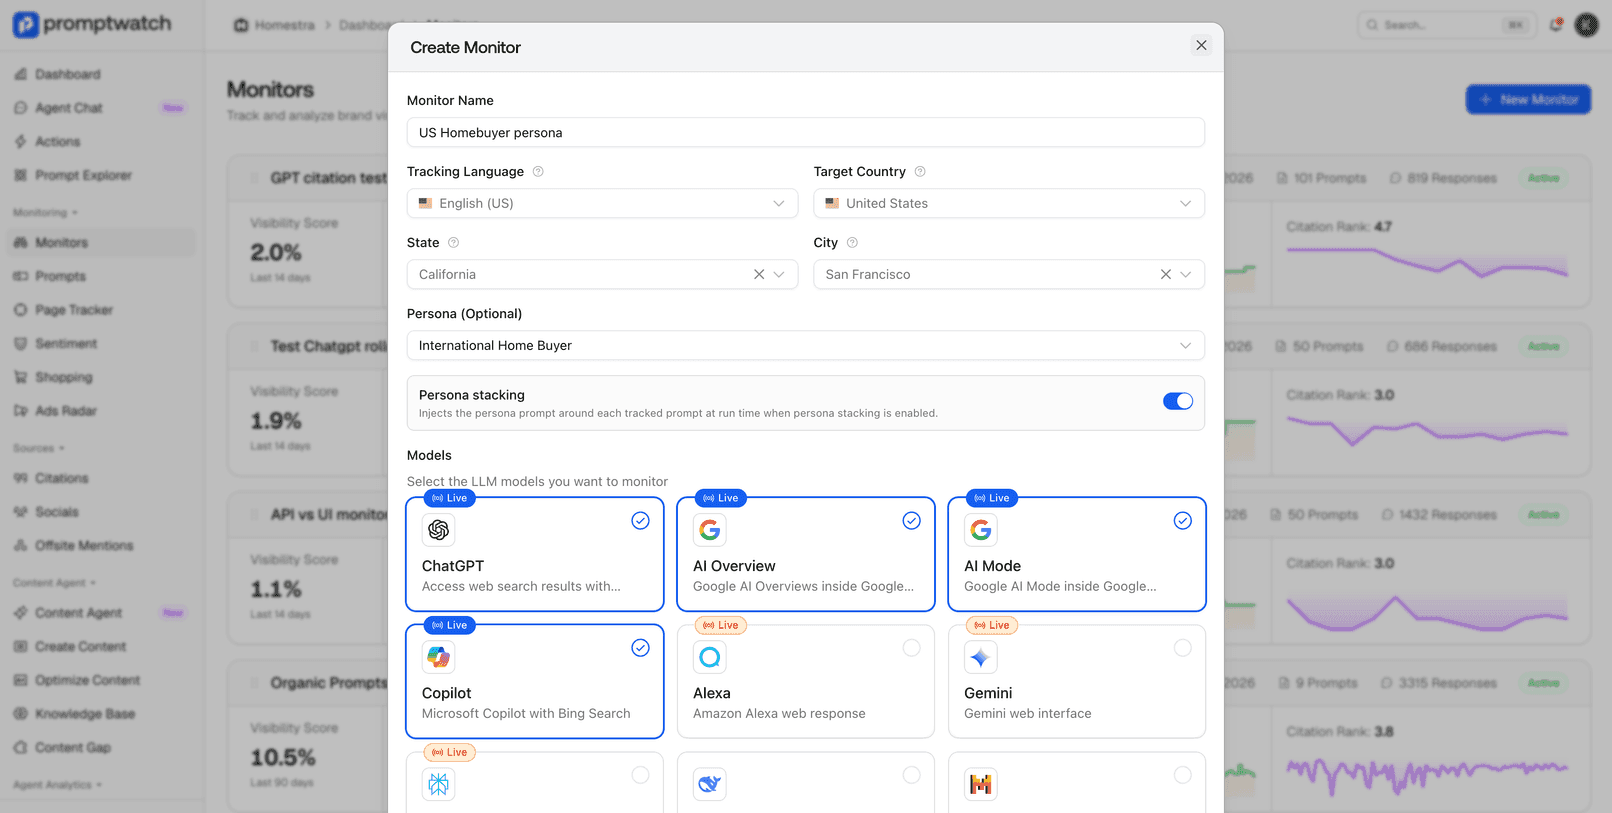Open the Target Country dropdown

(x=1009, y=203)
